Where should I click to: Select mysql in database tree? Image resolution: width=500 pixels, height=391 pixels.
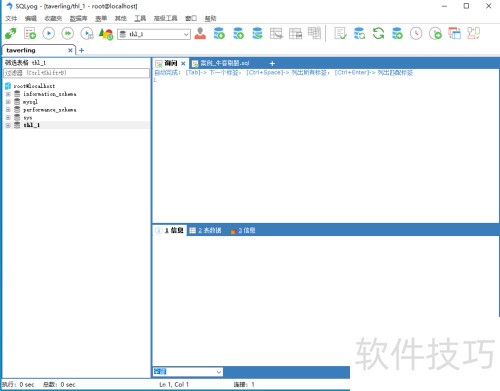point(30,102)
